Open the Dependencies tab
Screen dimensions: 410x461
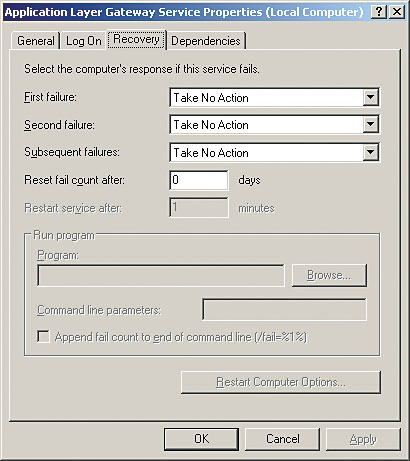tap(206, 41)
